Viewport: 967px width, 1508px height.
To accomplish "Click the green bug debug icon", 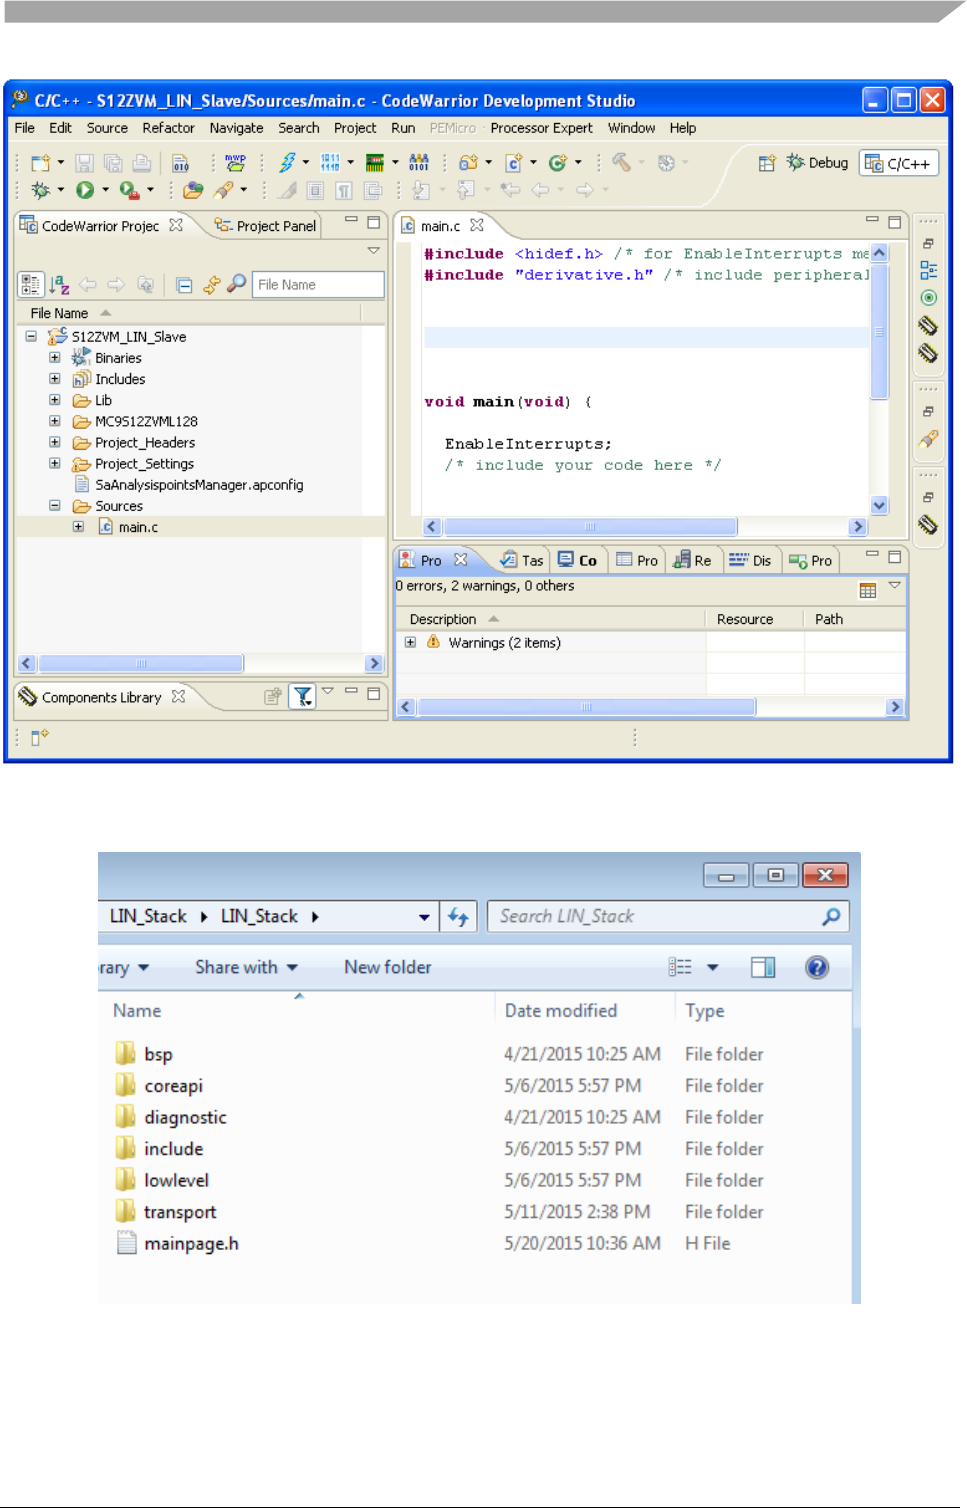I will click(x=41, y=190).
